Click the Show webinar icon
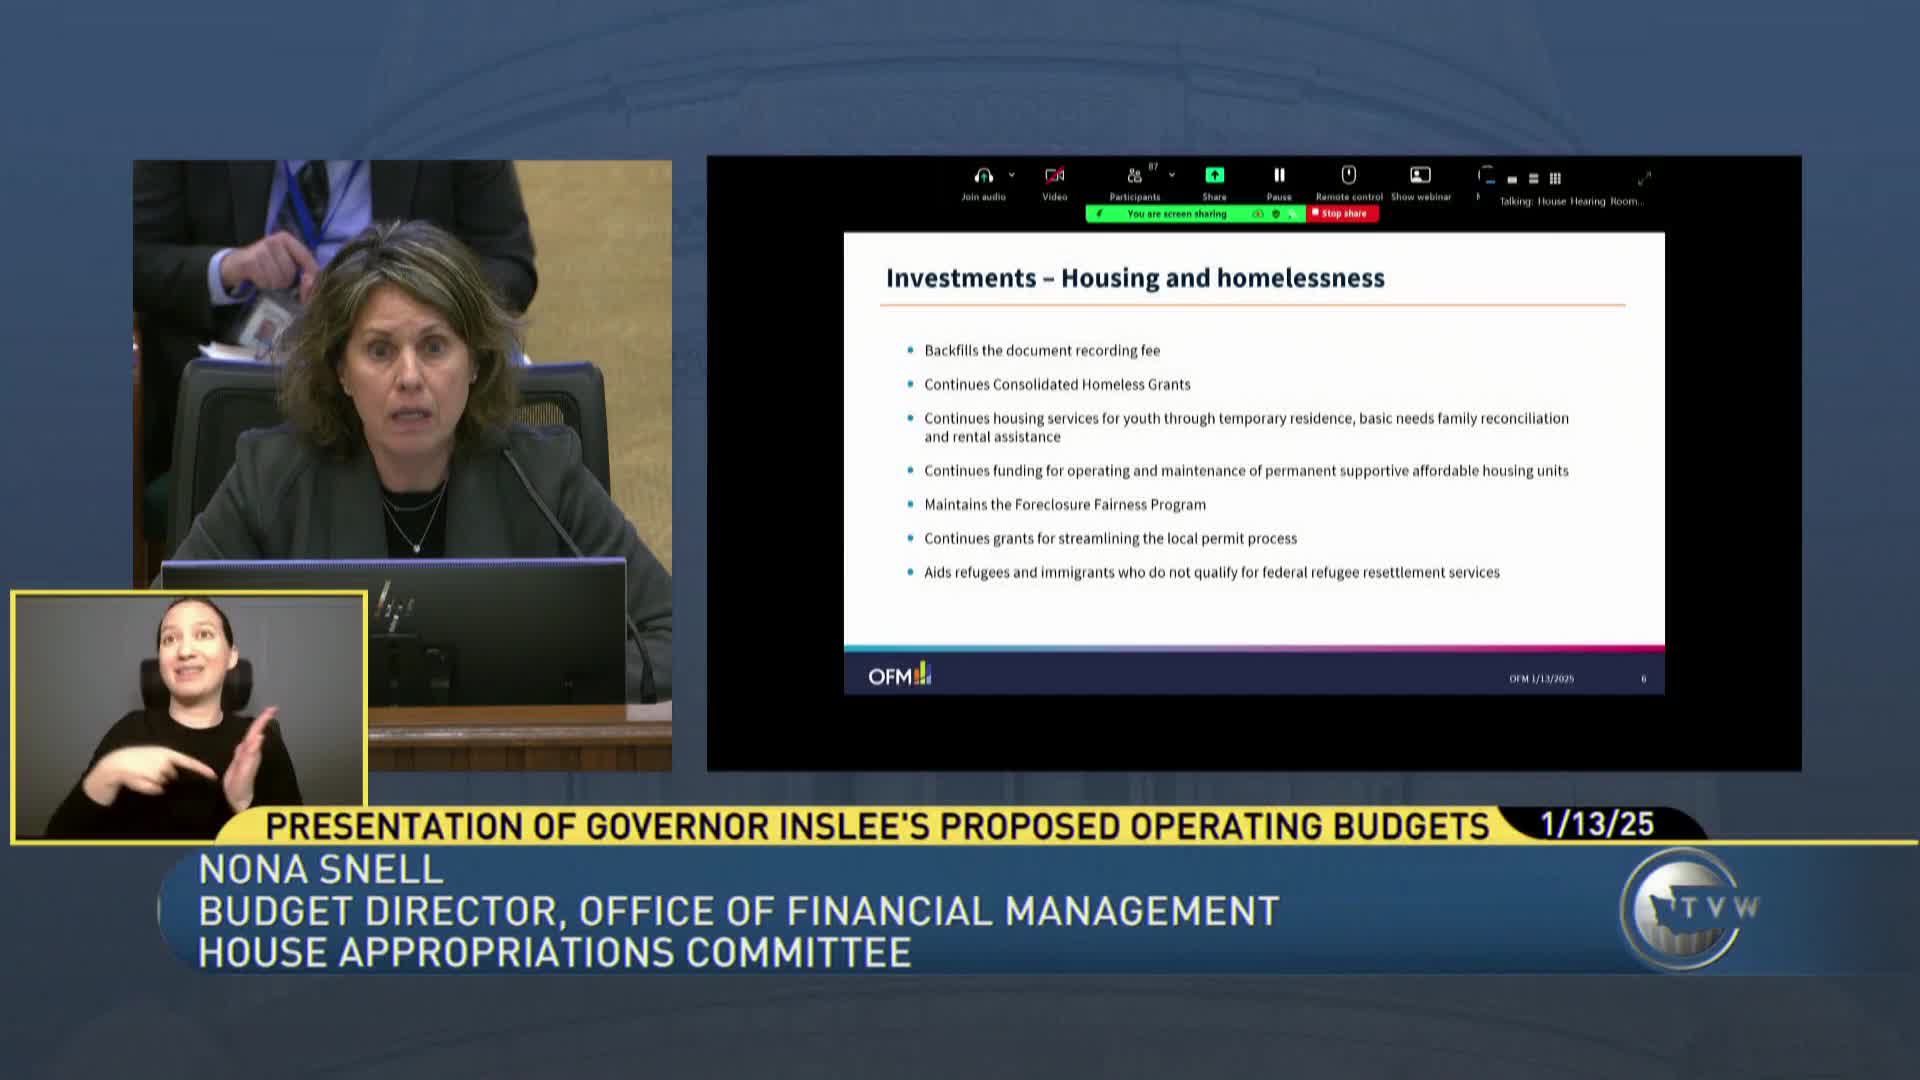The image size is (1920, 1080). pyautogui.click(x=1420, y=176)
